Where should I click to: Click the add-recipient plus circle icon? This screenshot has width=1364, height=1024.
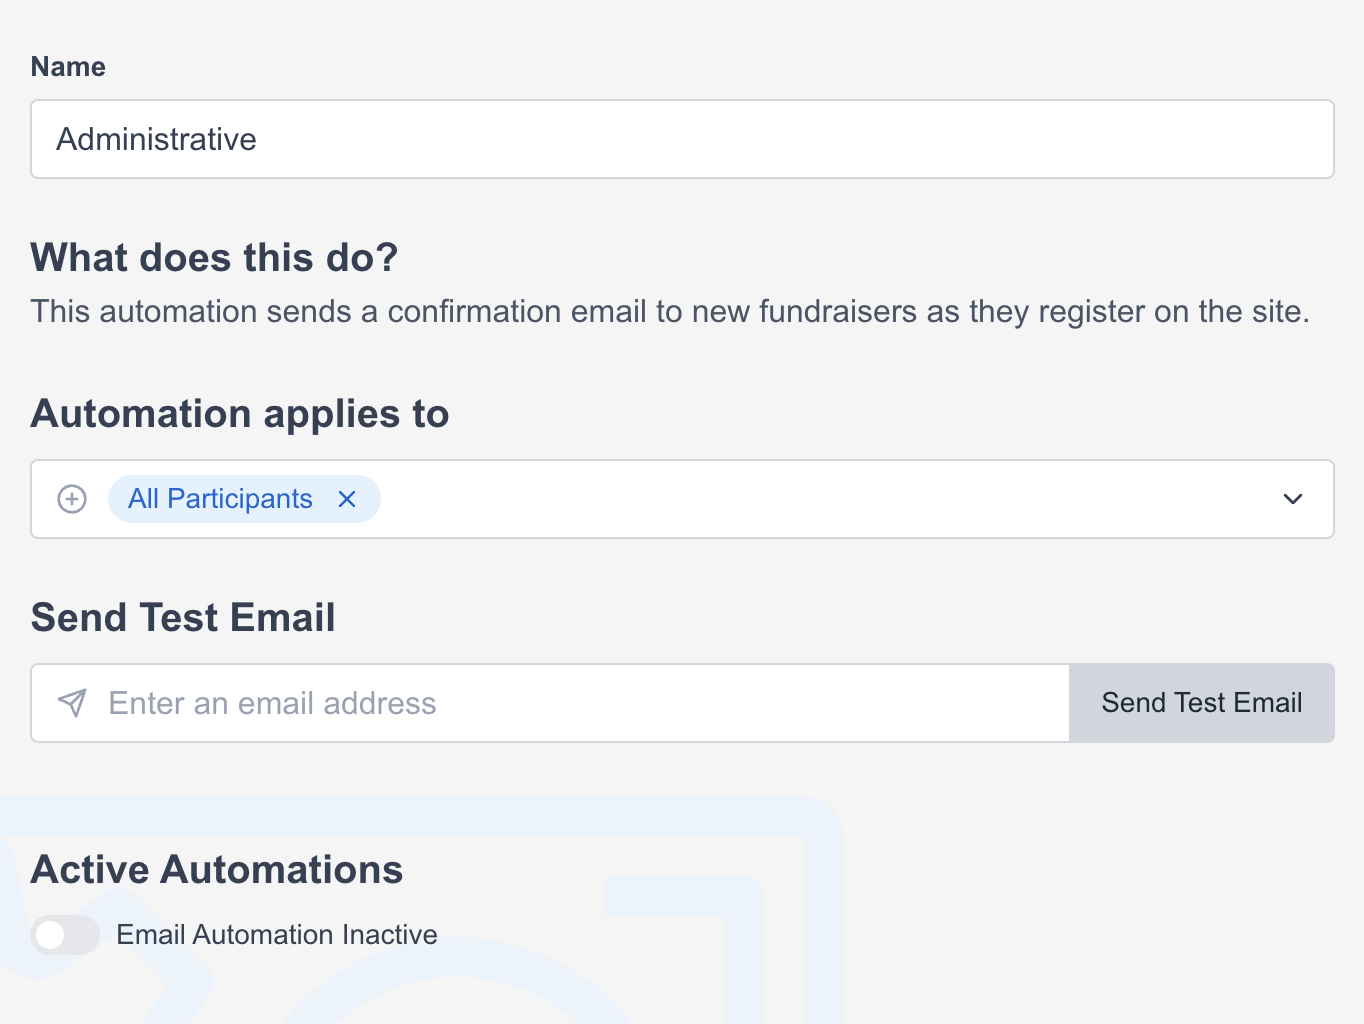click(72, 499)
